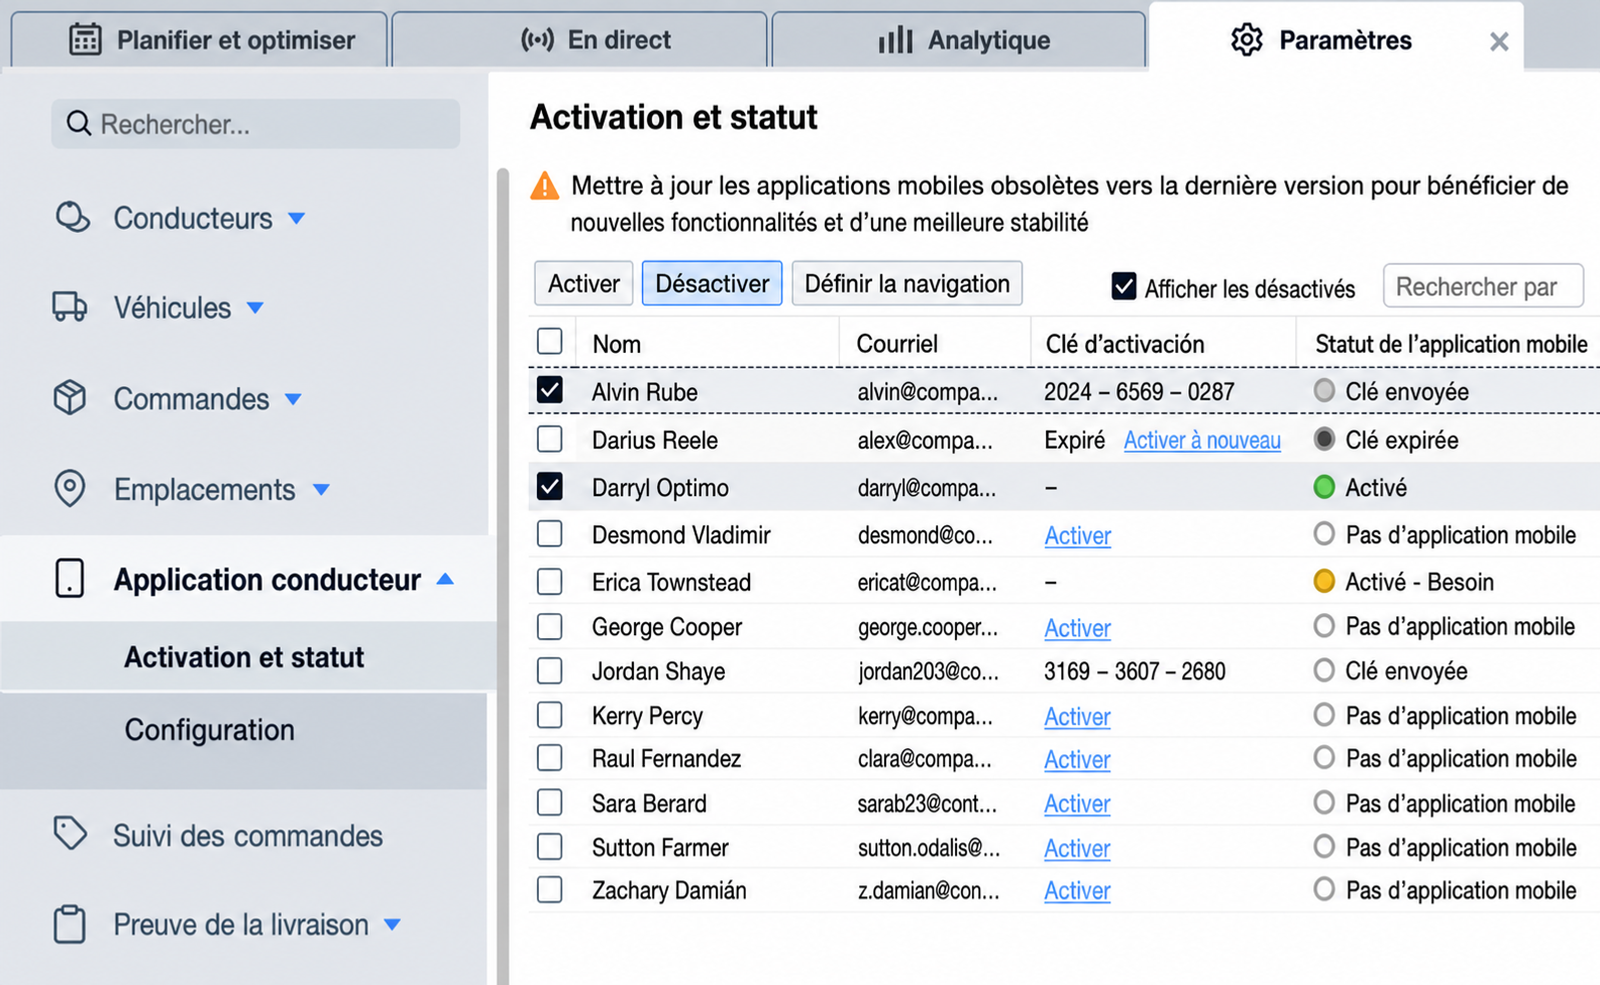Image resolution: width=1600 pixels, height=985 pixels.
Task: Click the box Commandes icon
Action: click(70, 398)
